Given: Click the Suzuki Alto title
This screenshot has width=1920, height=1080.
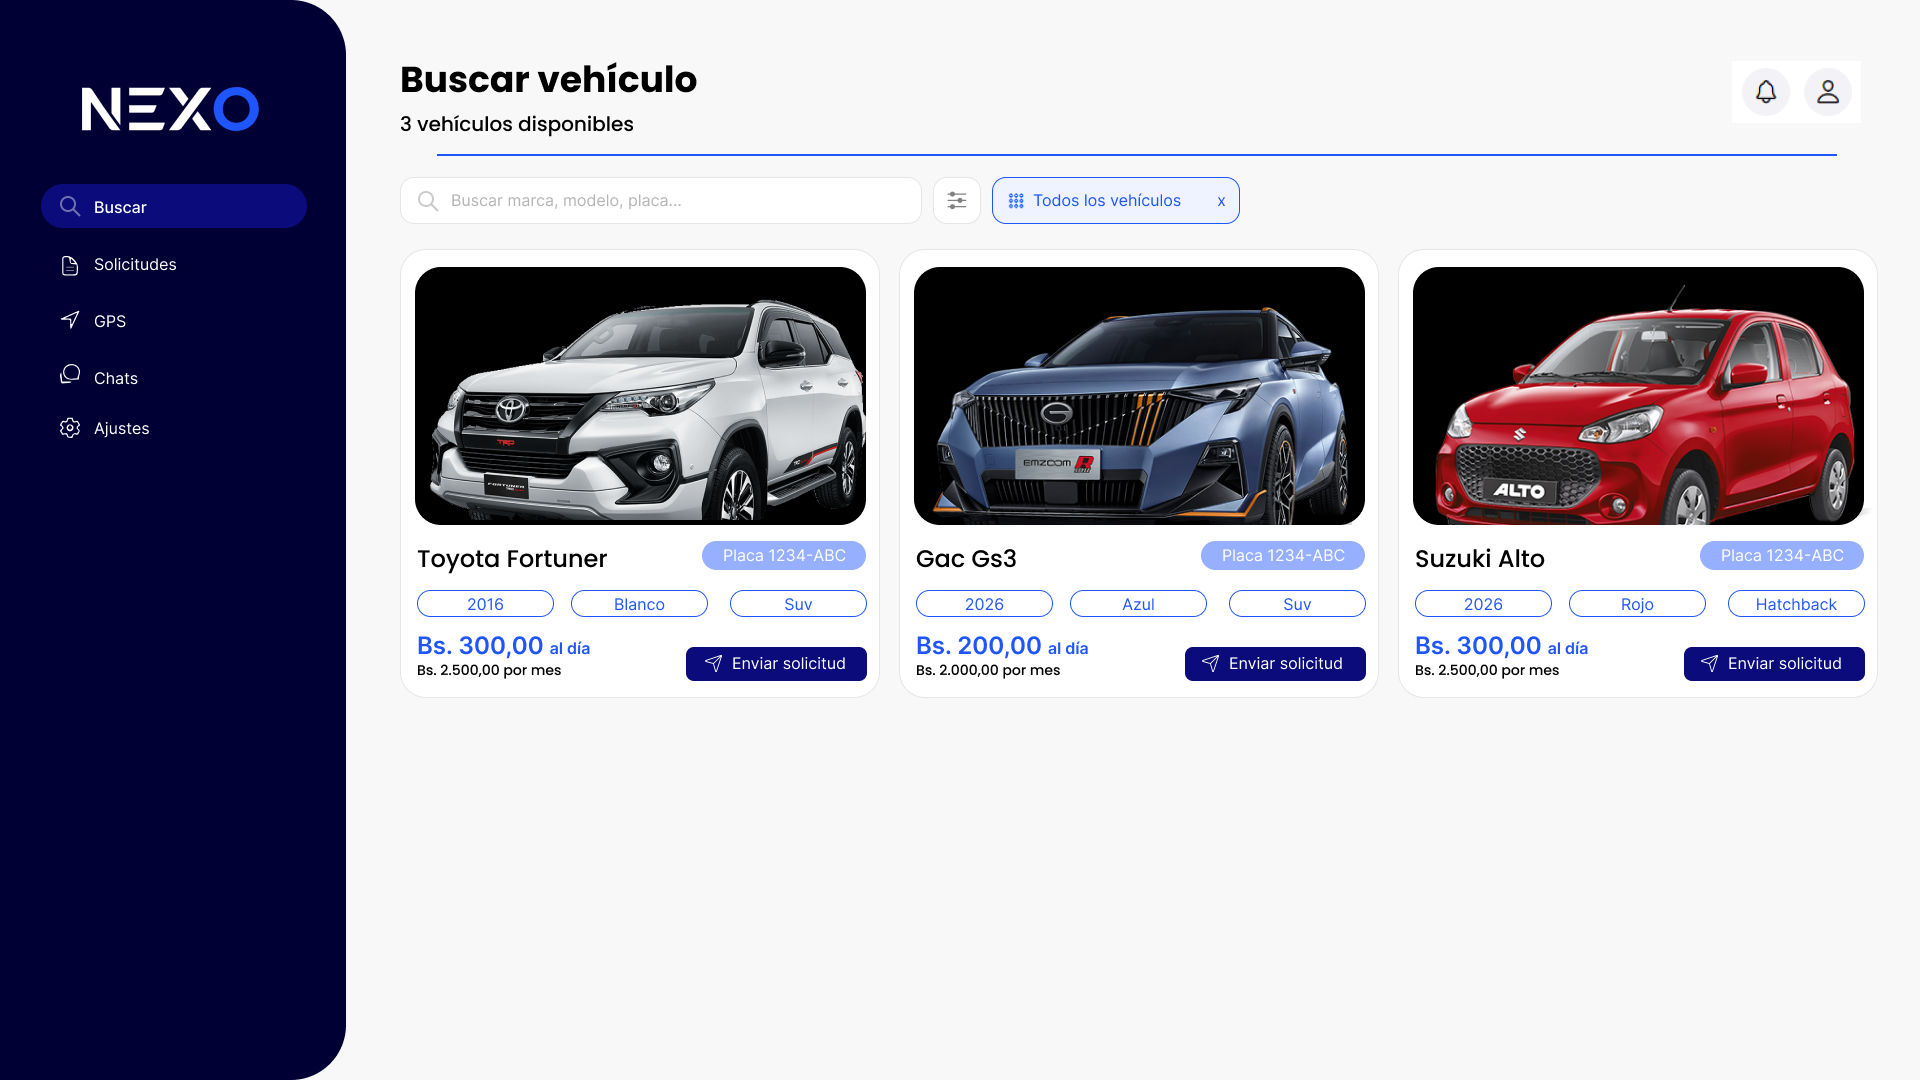Looking at the screenshot, I should pos(1480,559).
